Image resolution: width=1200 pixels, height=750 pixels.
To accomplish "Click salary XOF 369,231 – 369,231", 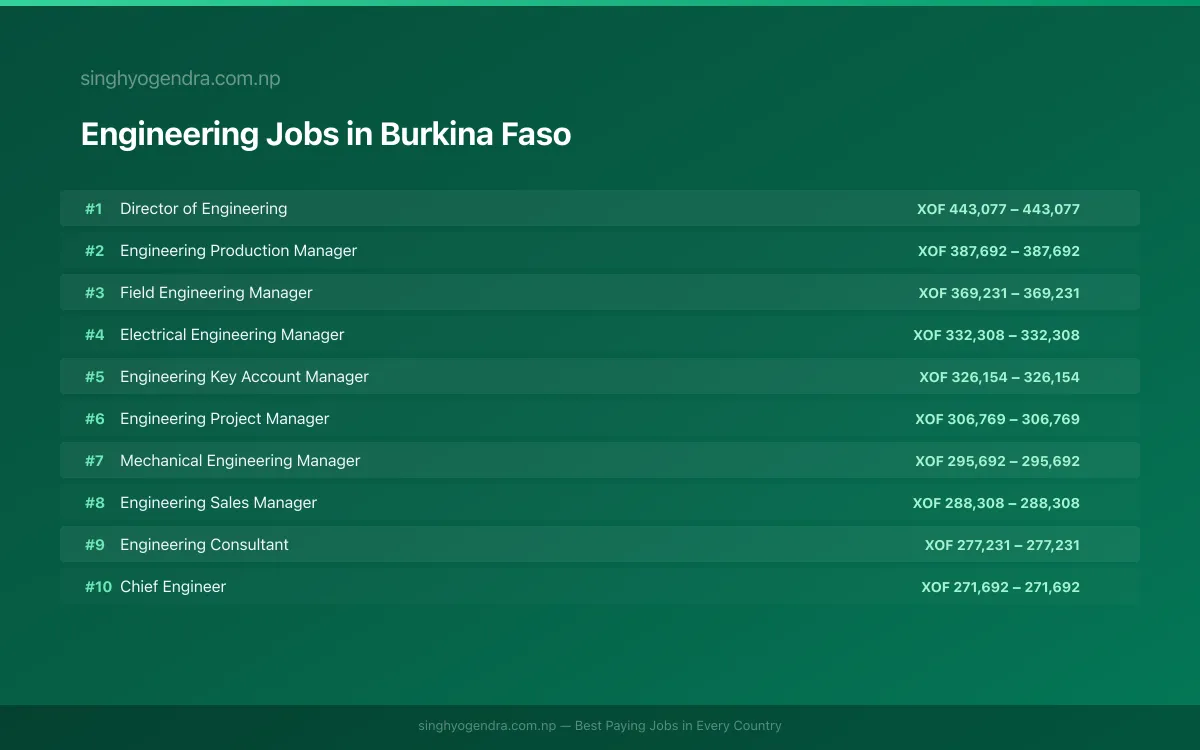I will pos(999,293).
